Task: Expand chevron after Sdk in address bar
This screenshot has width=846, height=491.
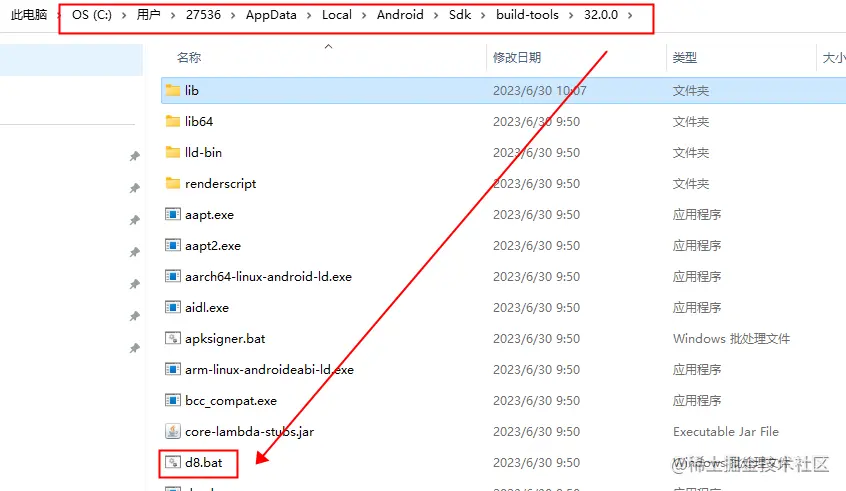Action: point(483,15)
